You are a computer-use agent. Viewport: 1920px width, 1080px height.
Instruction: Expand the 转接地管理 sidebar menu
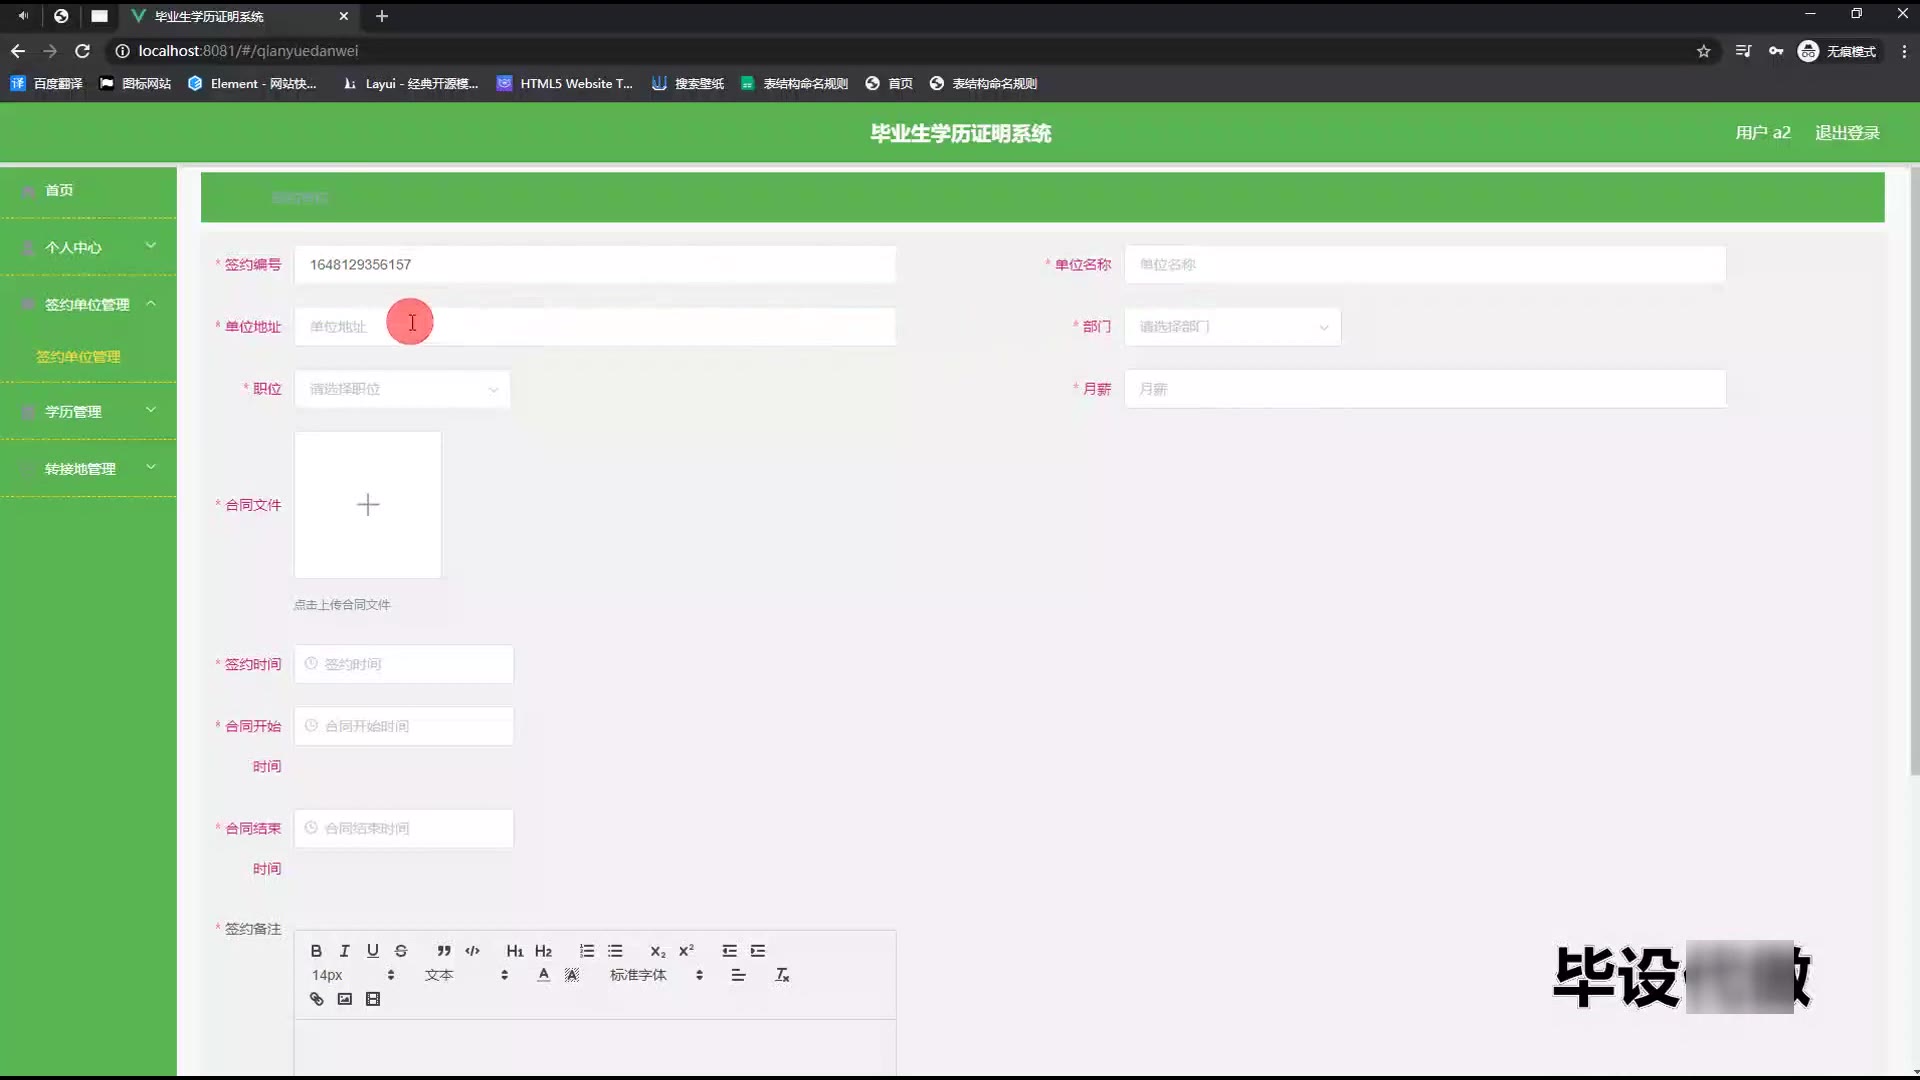88,468
